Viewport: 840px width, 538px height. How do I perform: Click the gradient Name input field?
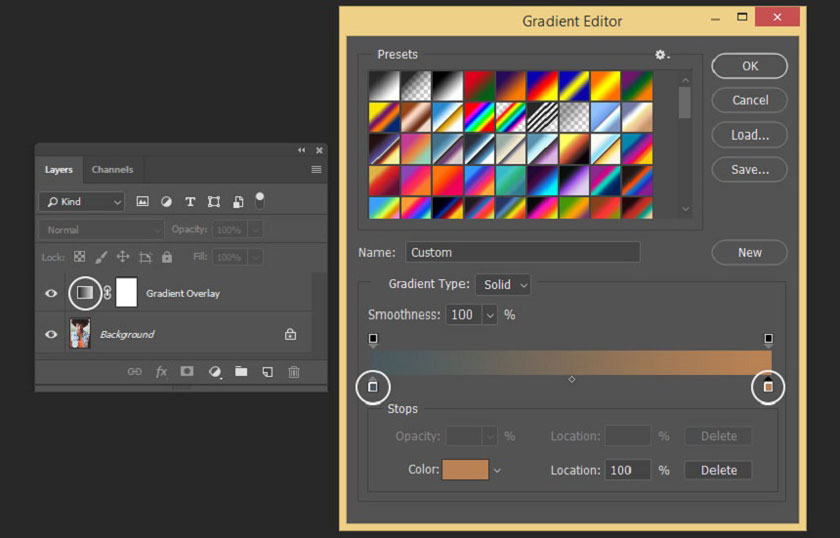(x=522, y=252)
